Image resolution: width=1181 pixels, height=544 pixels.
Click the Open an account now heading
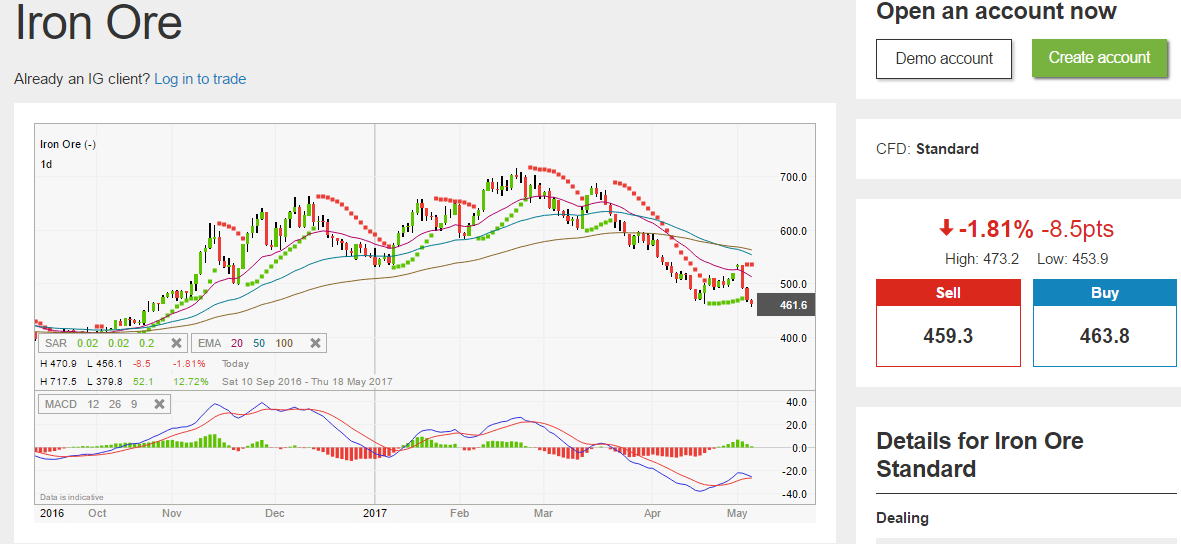[x=996, y=11]
